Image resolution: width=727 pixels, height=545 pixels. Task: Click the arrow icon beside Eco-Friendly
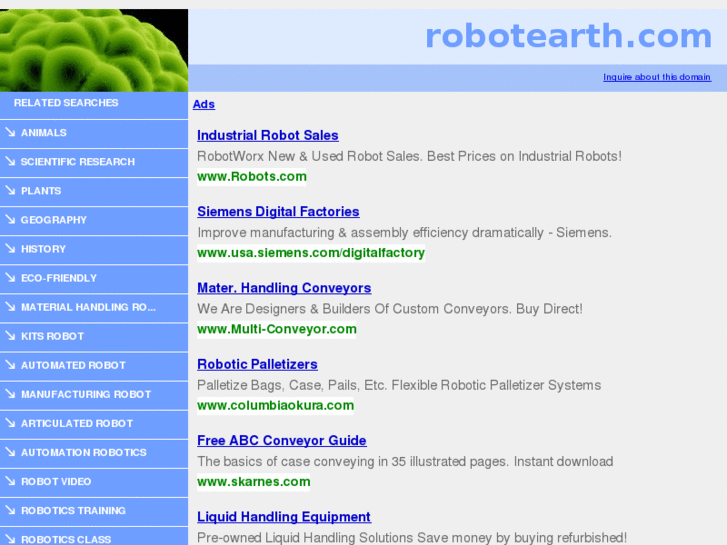[10, 278]
